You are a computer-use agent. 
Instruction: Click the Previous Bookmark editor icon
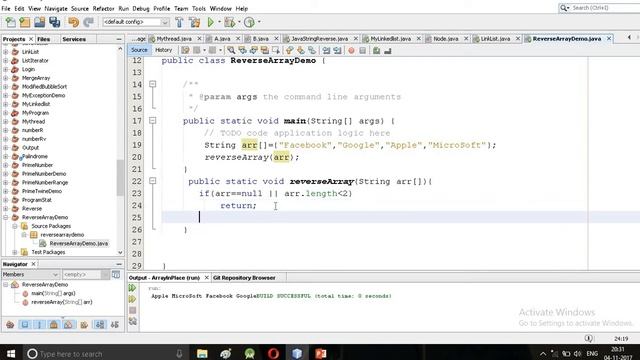pyautogui.click(x=289, y=50)
